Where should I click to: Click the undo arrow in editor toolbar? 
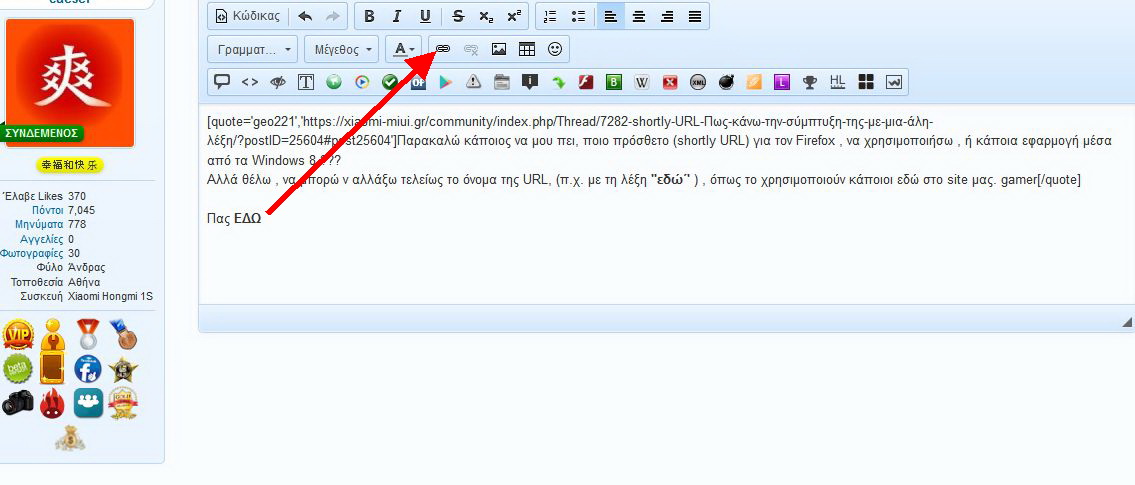(x=305, y=16)
